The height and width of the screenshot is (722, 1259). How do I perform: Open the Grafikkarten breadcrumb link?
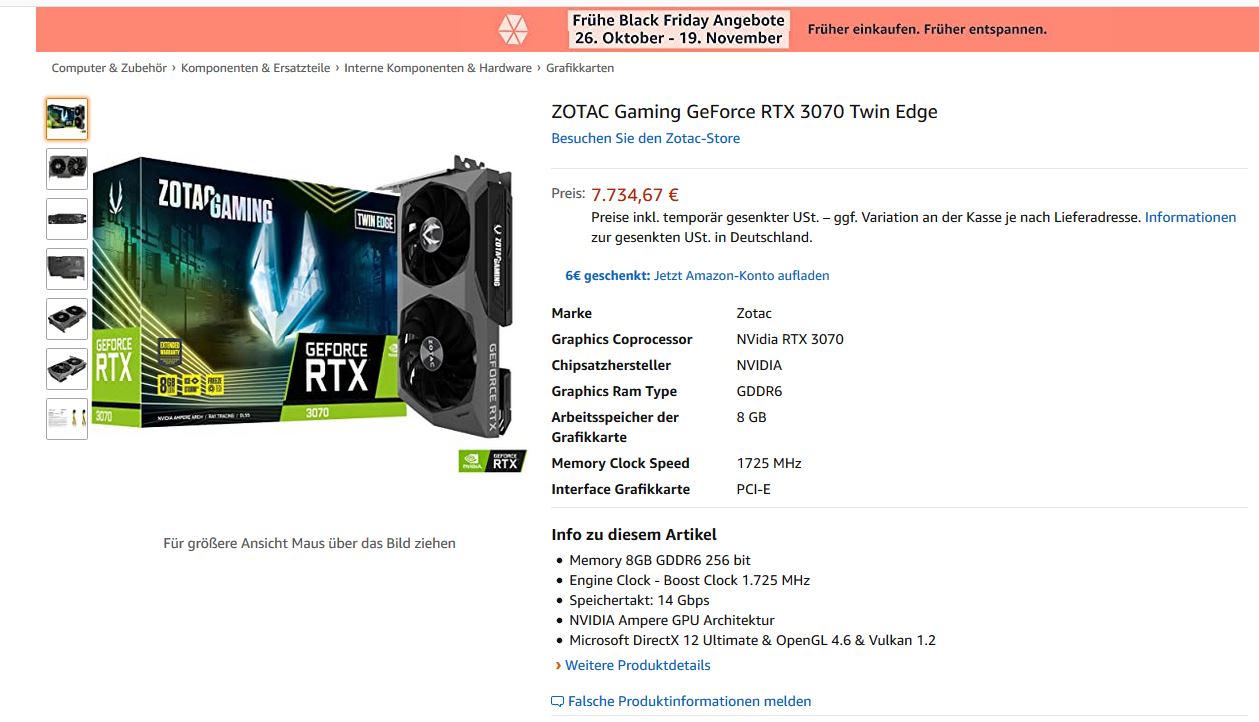point(580,68)
